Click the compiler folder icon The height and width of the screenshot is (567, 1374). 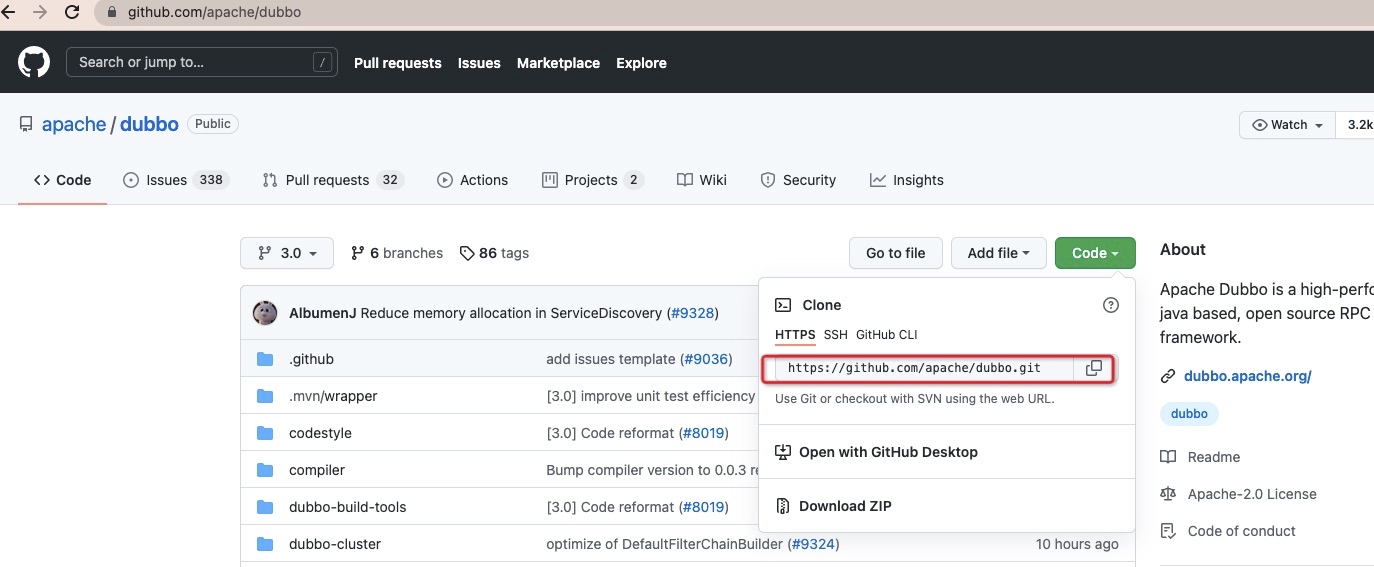pos(265,470)
